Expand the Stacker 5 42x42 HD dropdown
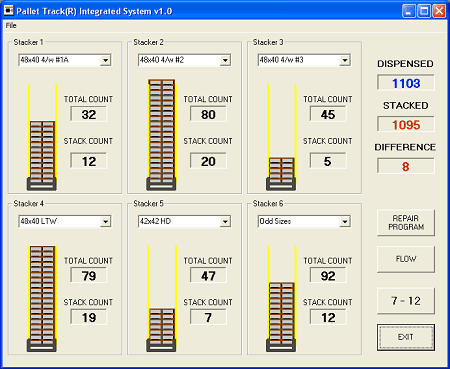The height and width of the screenshot is (369, 450). pos(225,221)
